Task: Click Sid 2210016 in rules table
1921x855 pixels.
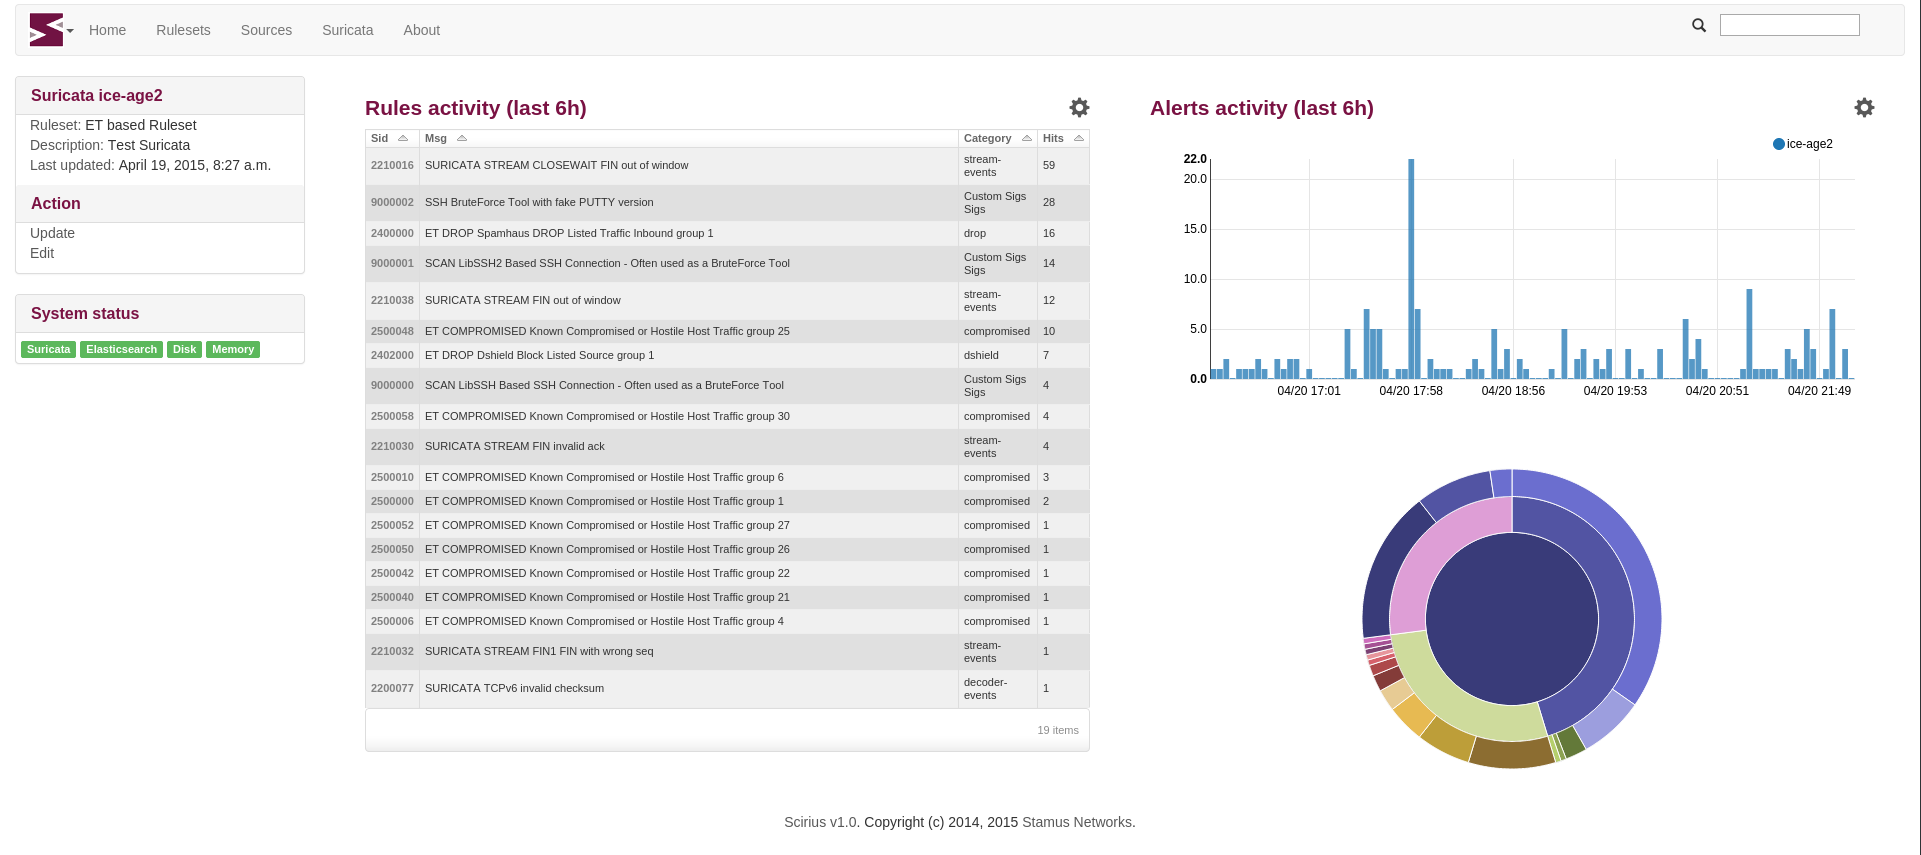Action: click(392, 165)
